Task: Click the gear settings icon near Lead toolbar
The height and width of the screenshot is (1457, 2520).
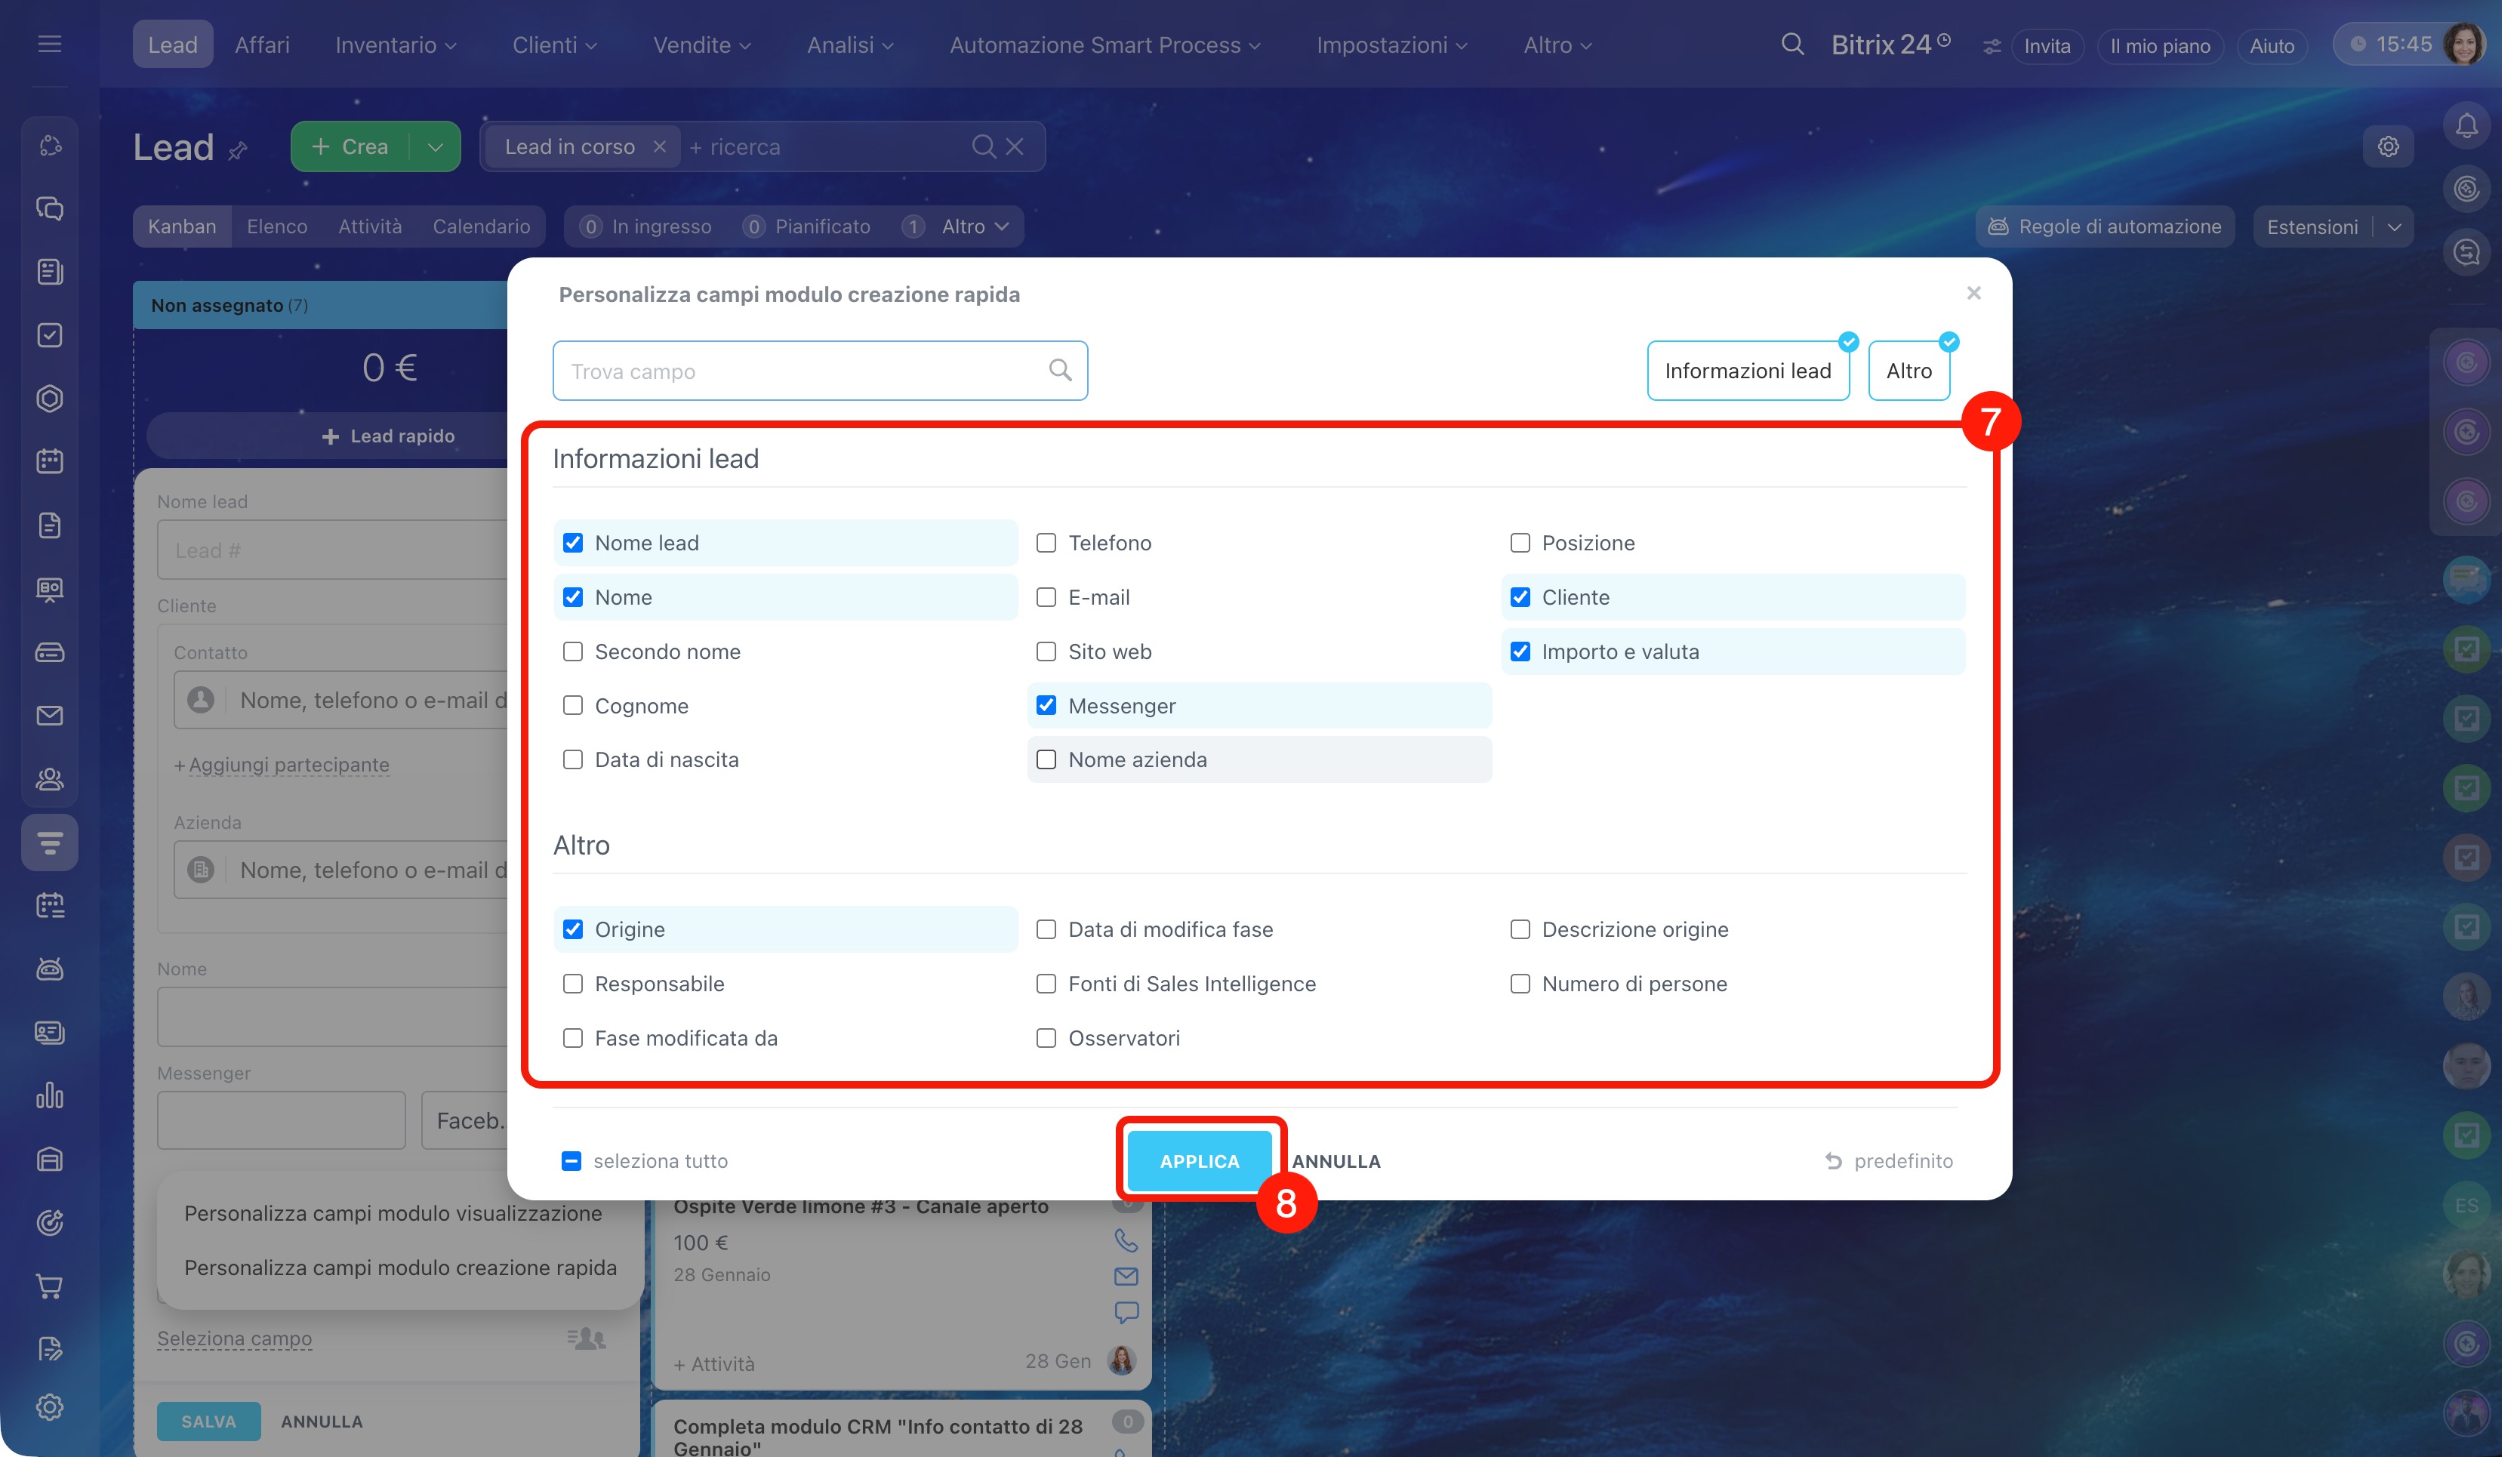Action: pos(2388,147)
